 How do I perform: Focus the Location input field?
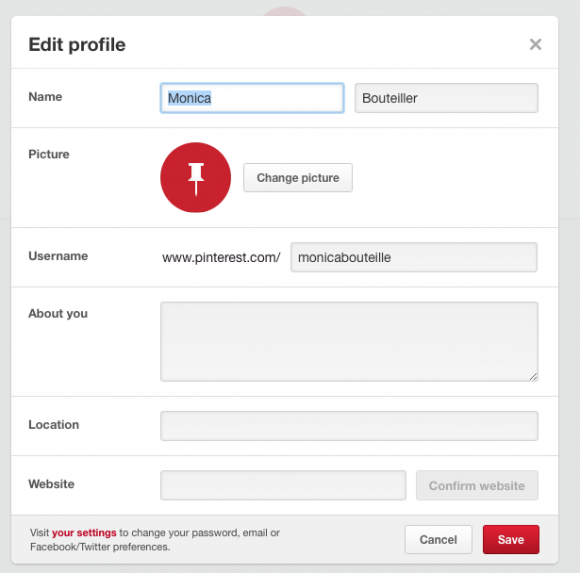click(349, 426)
